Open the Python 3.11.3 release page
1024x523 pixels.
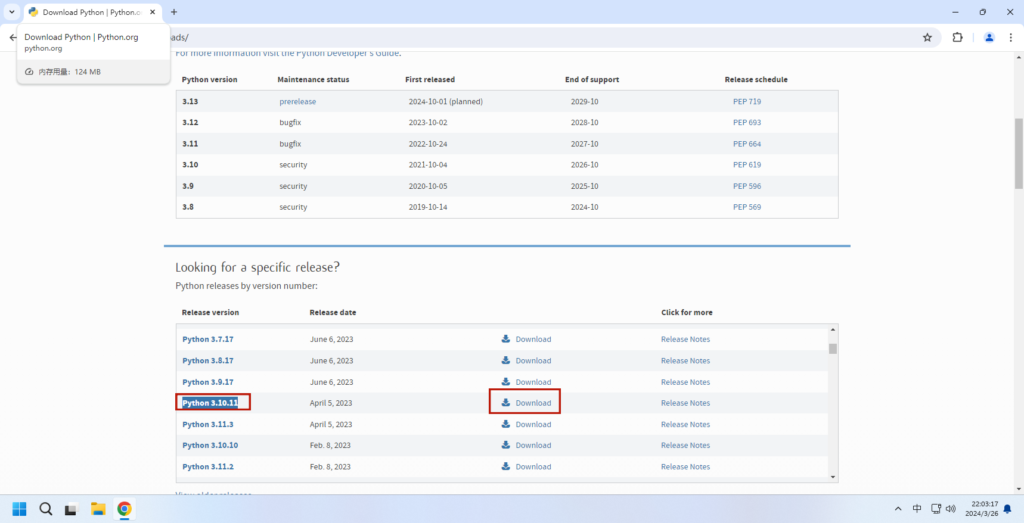coord(208,424)
